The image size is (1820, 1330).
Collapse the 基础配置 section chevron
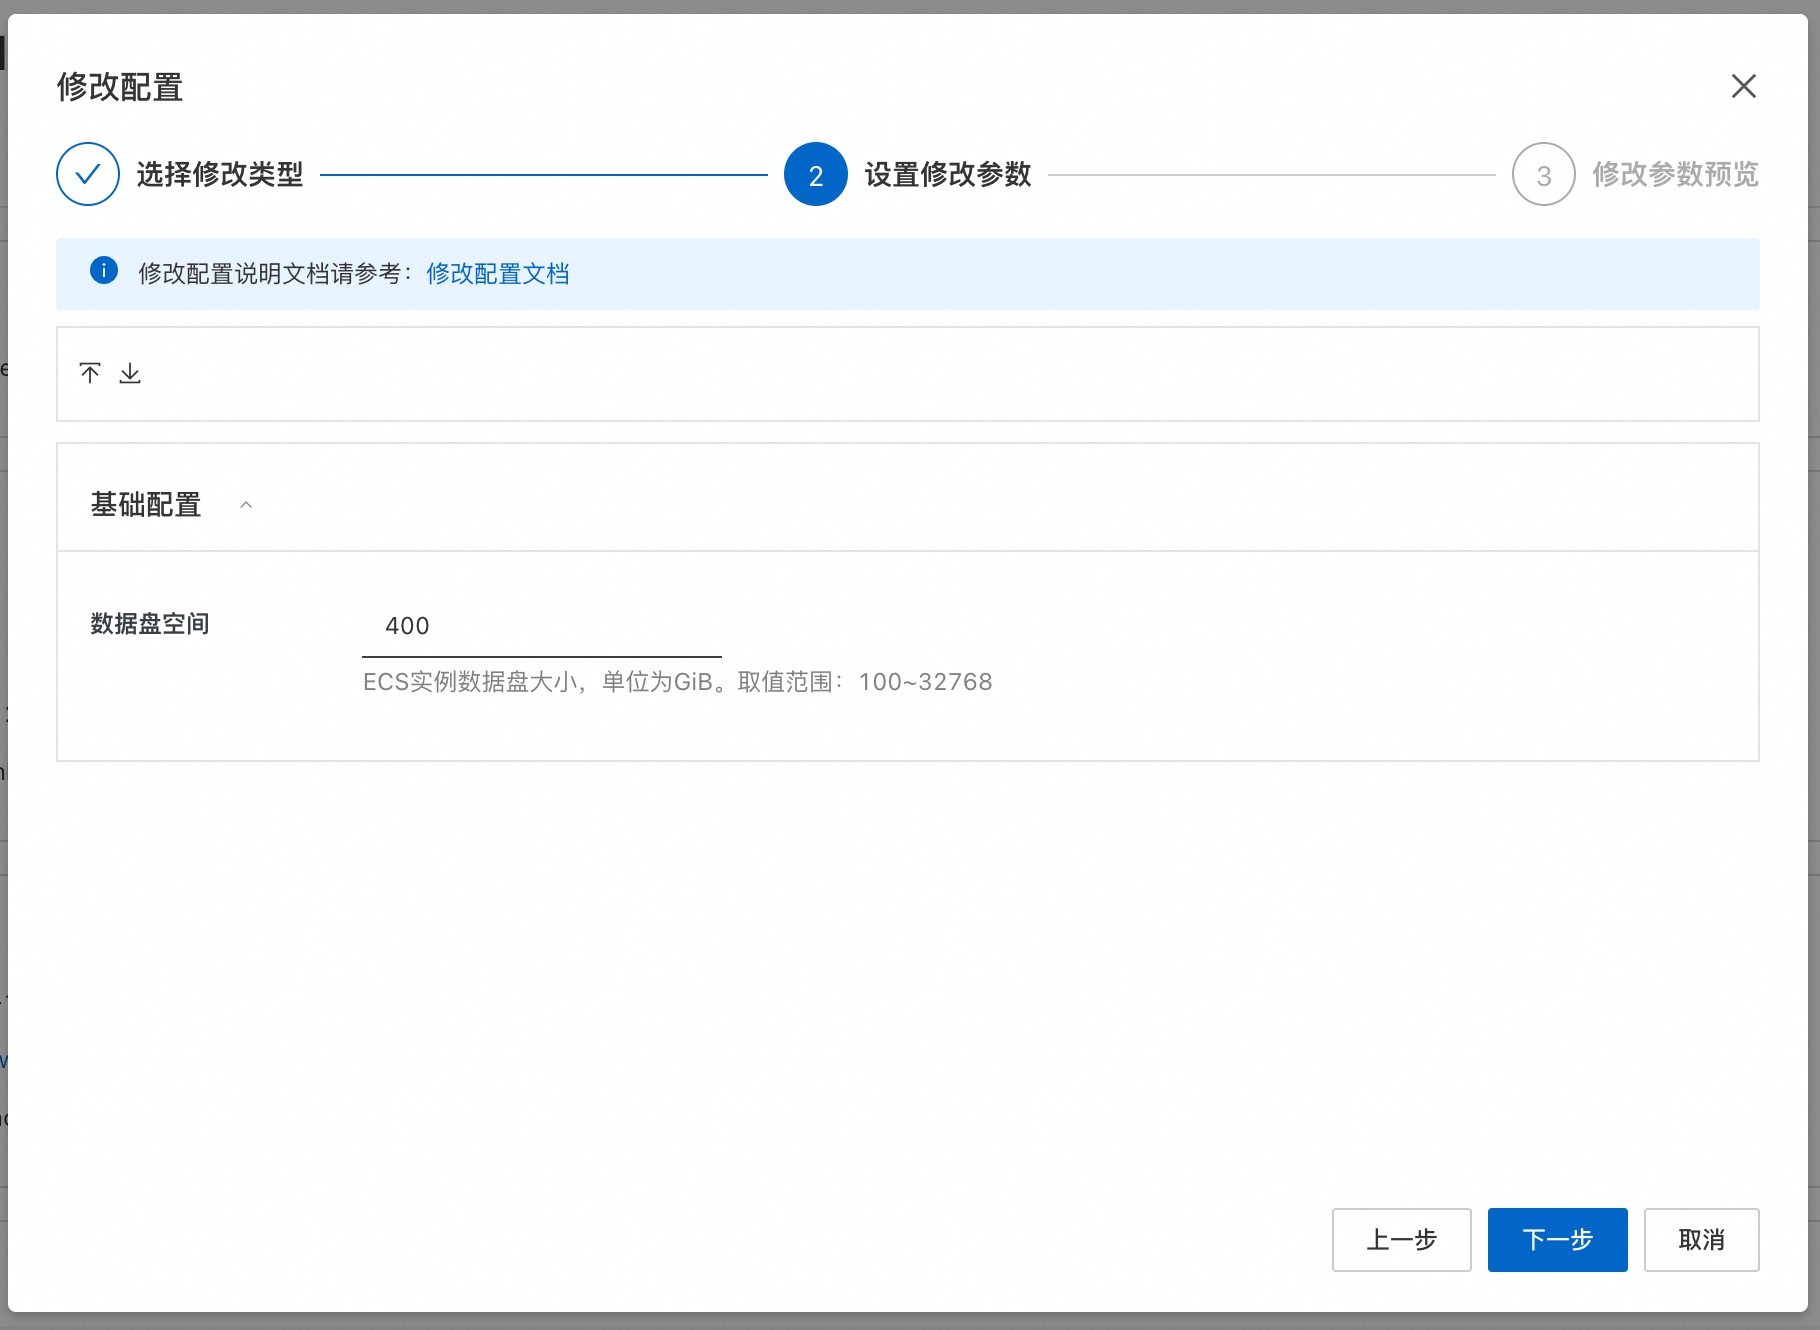pos(246,505)
